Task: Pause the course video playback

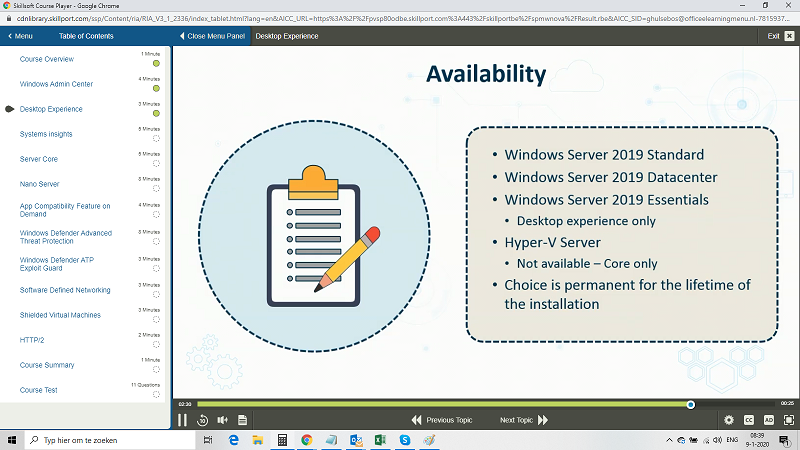Action: click(x=182, y=420)
